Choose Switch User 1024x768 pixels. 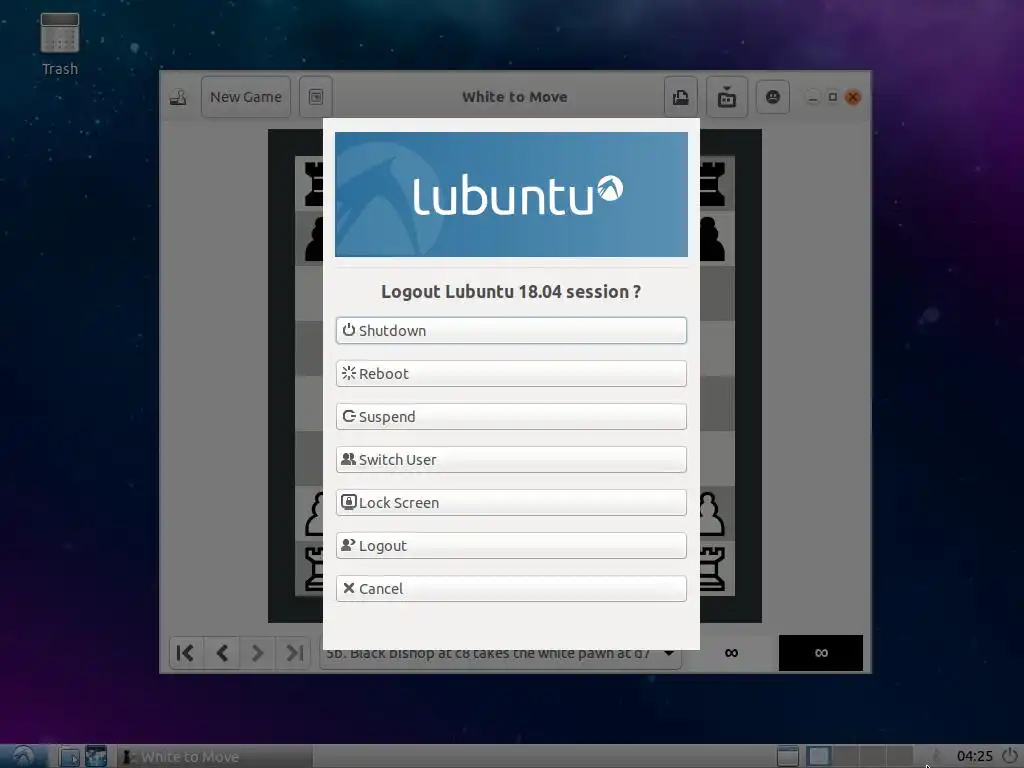click(511, 460)
